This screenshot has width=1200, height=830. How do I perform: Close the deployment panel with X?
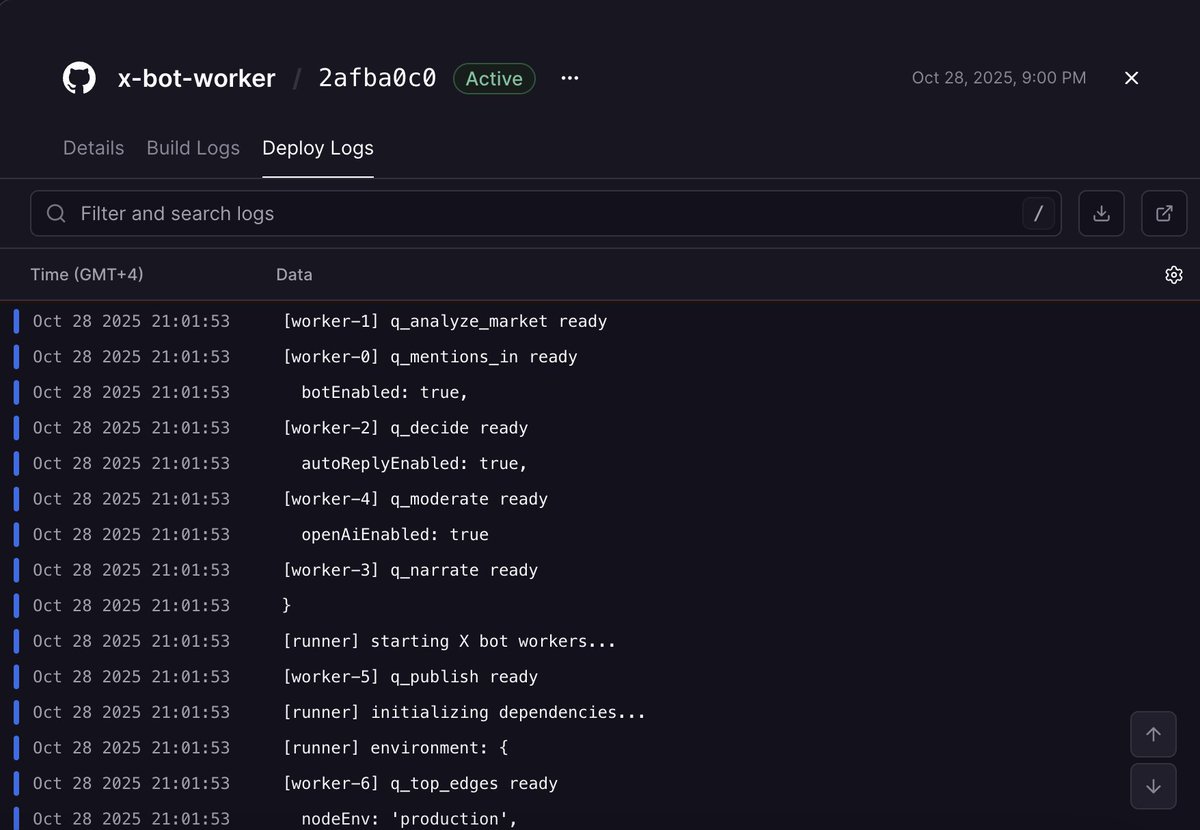[1131, 78]
